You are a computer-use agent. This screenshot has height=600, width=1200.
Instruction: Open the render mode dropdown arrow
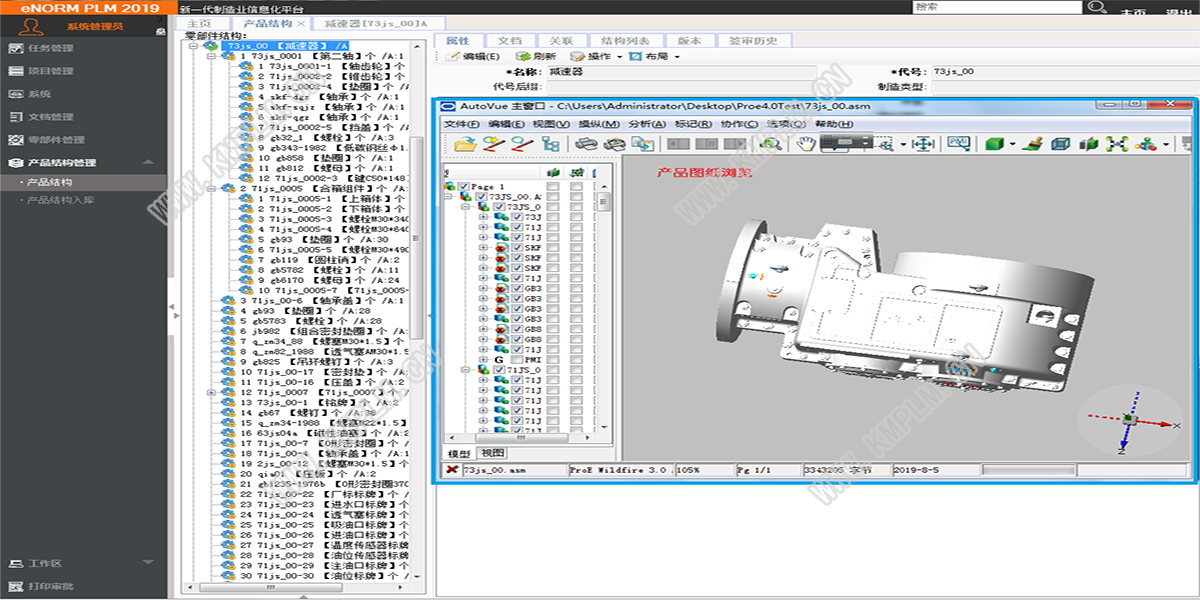pos(1011,145)
